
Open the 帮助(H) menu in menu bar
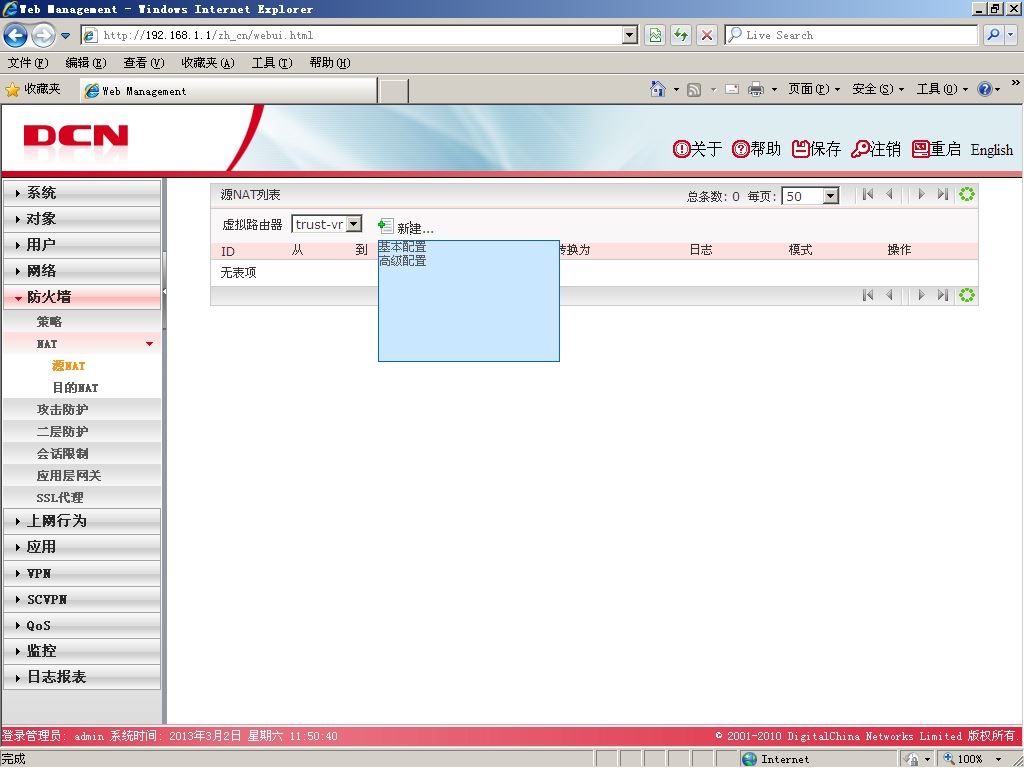(x=330, y=63)
